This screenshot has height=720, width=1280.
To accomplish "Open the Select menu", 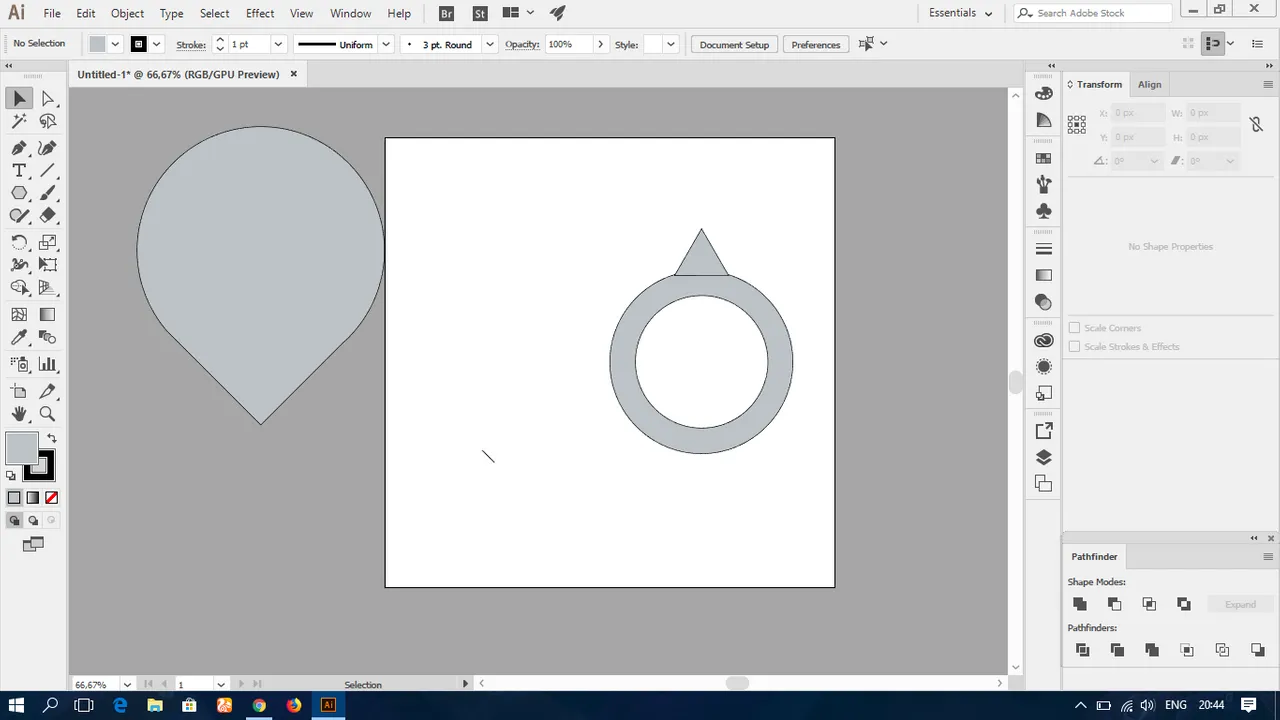I will (x=215, y=13).
